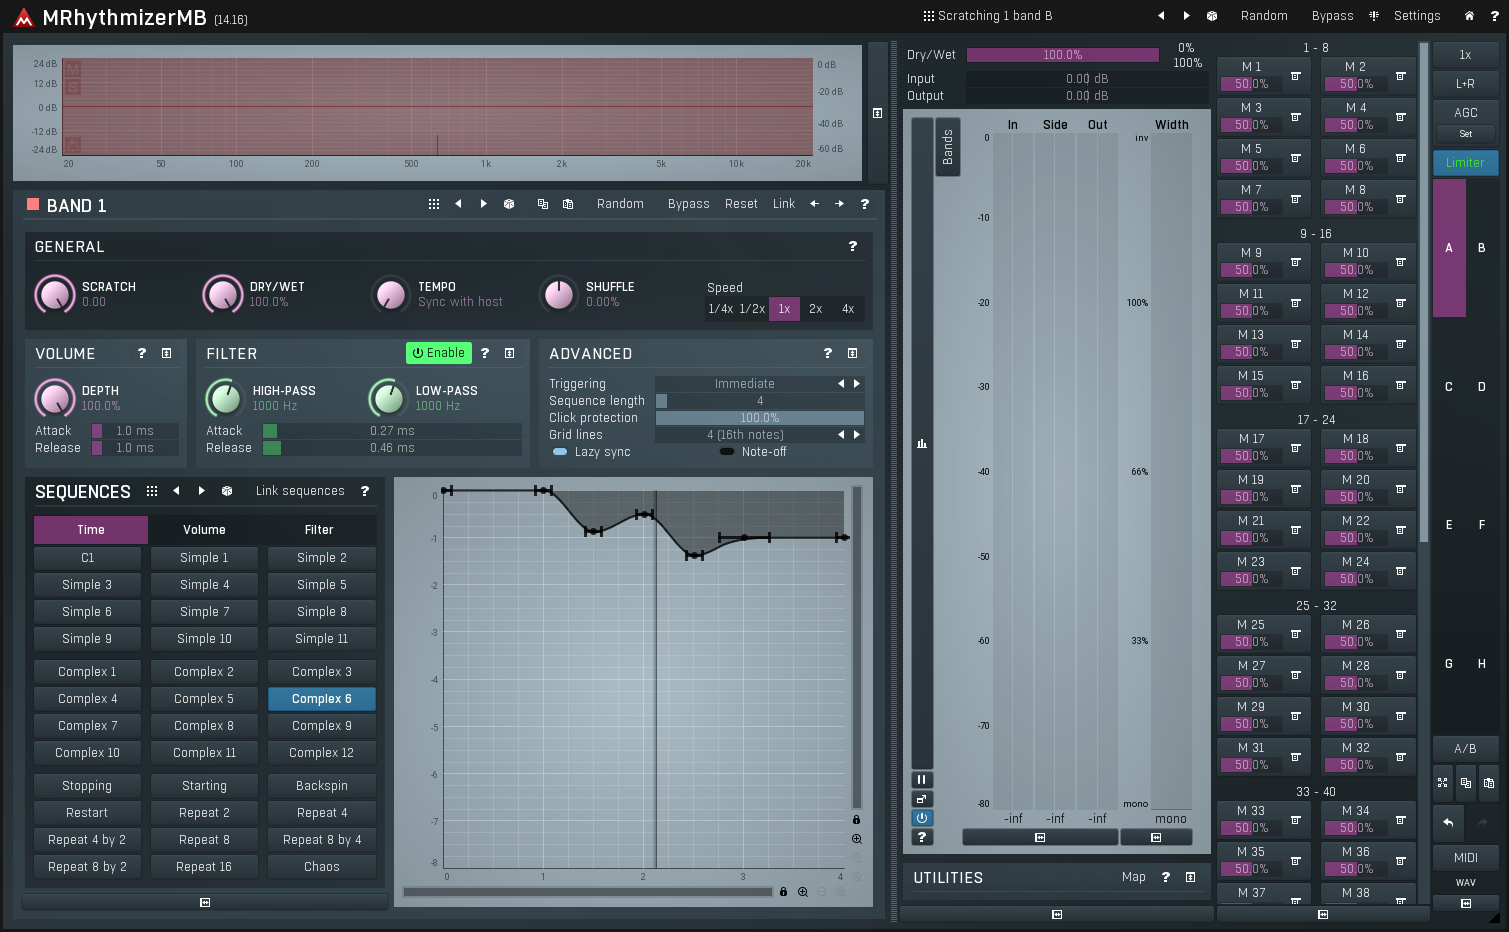This screenshot has height=932, width=1509.
Task: Toggle the Filter Enable button
Action: pos(439,353)
